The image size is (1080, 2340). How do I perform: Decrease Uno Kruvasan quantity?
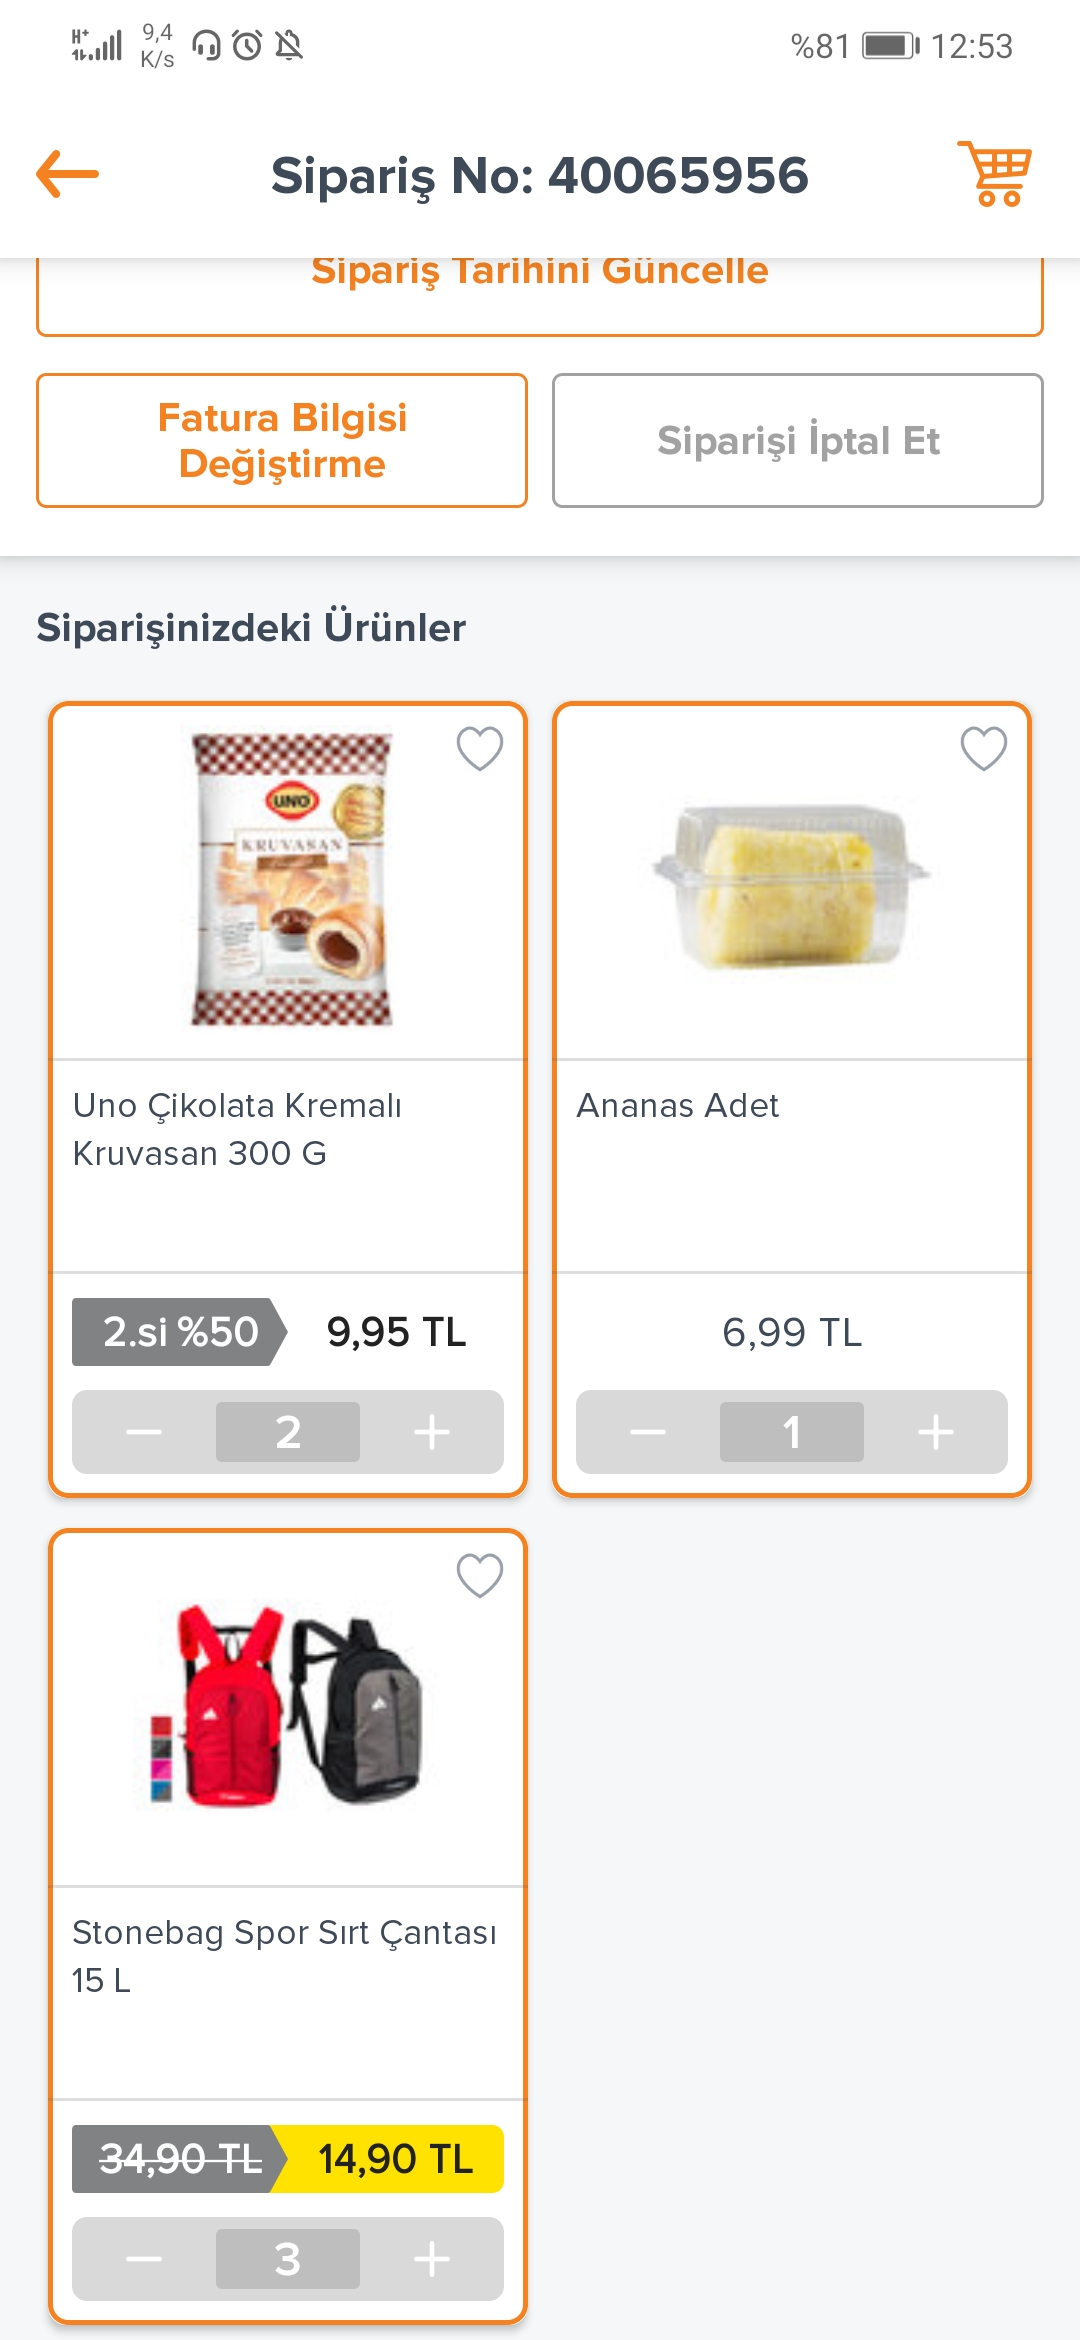[x=144, y=1432]
